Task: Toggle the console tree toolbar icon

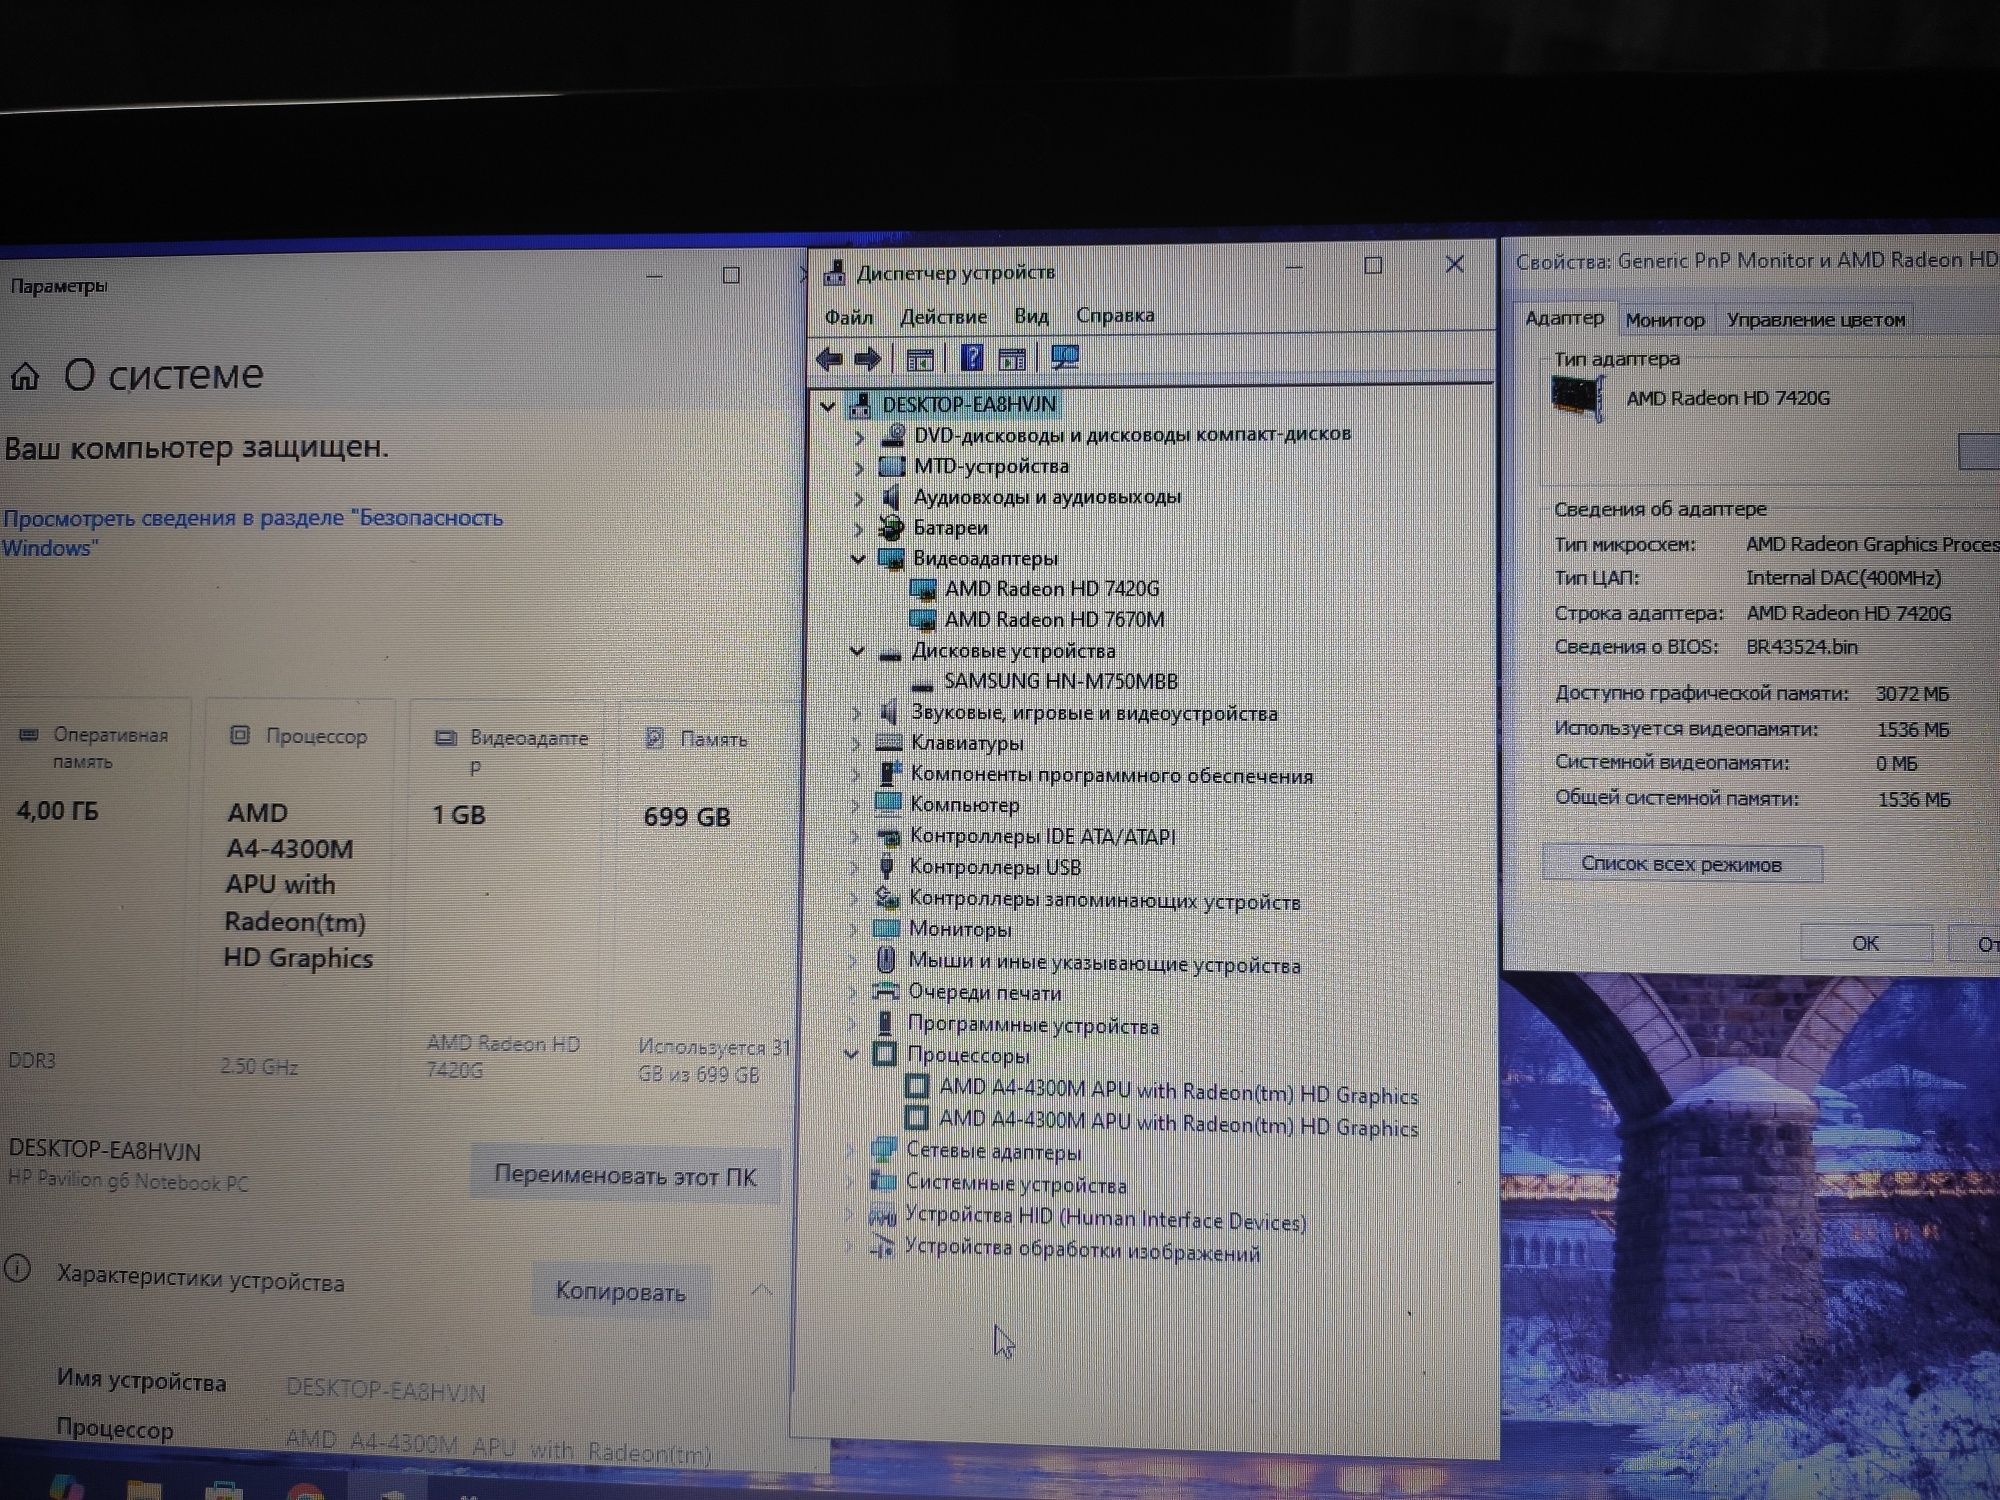Action: pyautogui.click(x=919, y=359)
